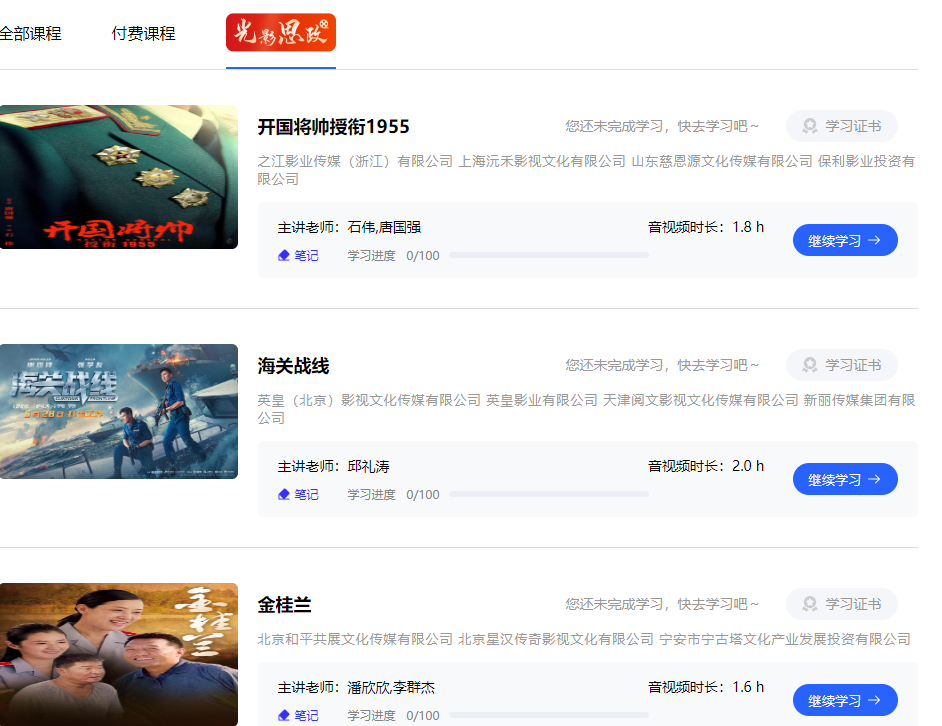942x726 pixels.
Task: Click the note pencil icon for 海关战线
Action: click(x=284, y=495)
